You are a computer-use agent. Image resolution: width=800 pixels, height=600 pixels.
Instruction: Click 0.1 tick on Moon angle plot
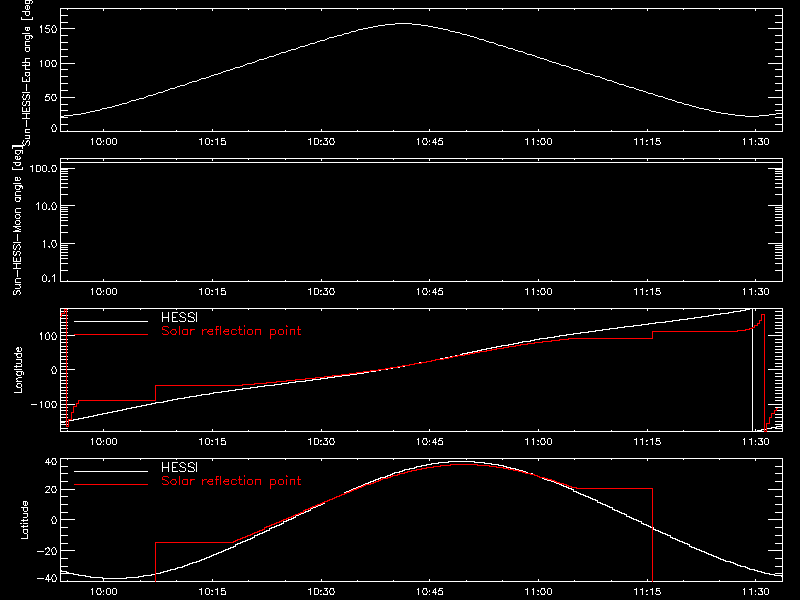pyautogui.click(x=49, y=278)
